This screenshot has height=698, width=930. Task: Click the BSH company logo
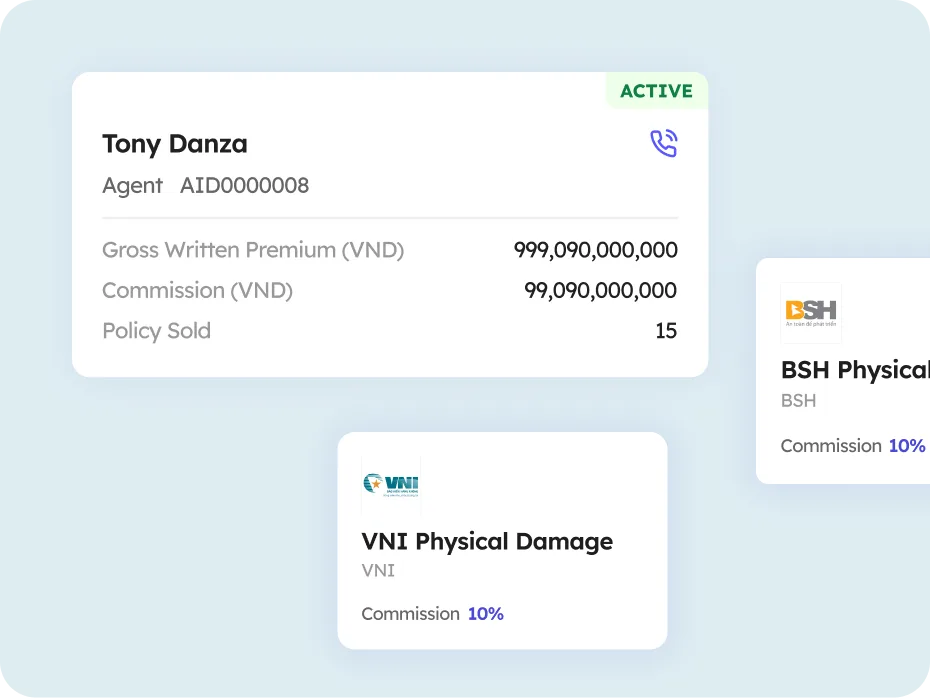pyautogui.click(x=811, y=312)
